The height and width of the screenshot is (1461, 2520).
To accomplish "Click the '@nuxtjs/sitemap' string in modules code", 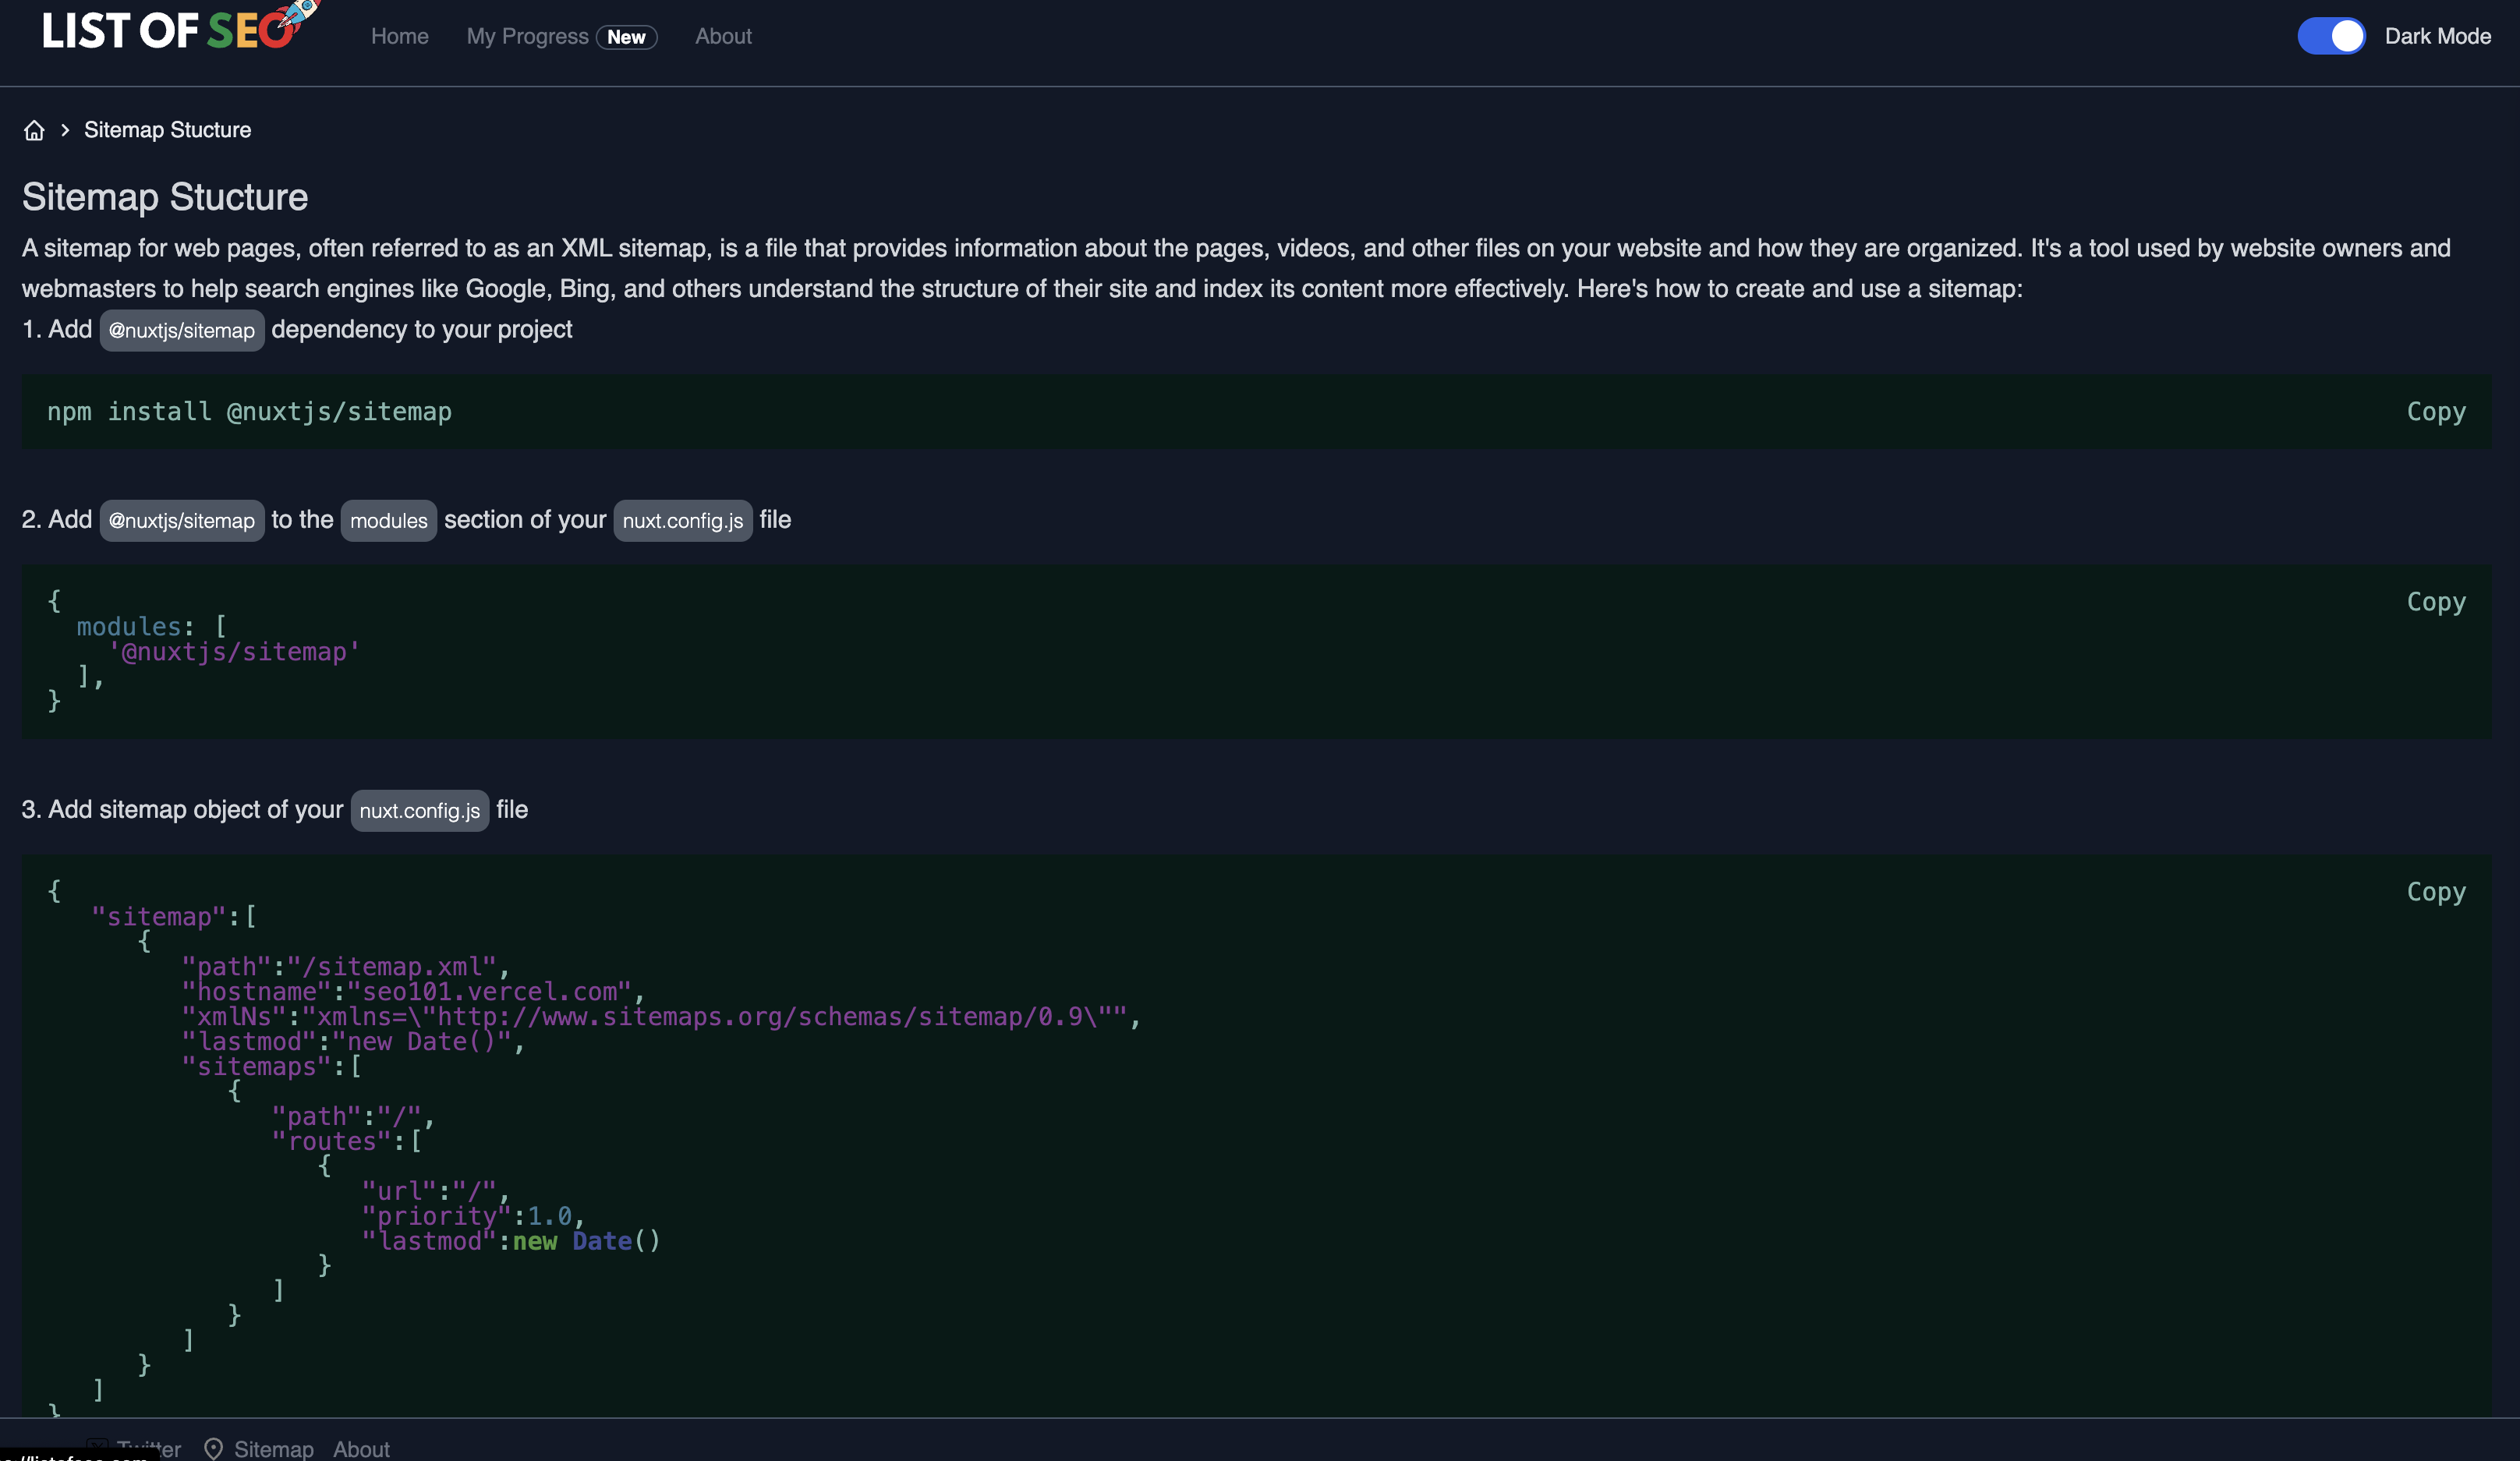I will (x=233, y=652).
